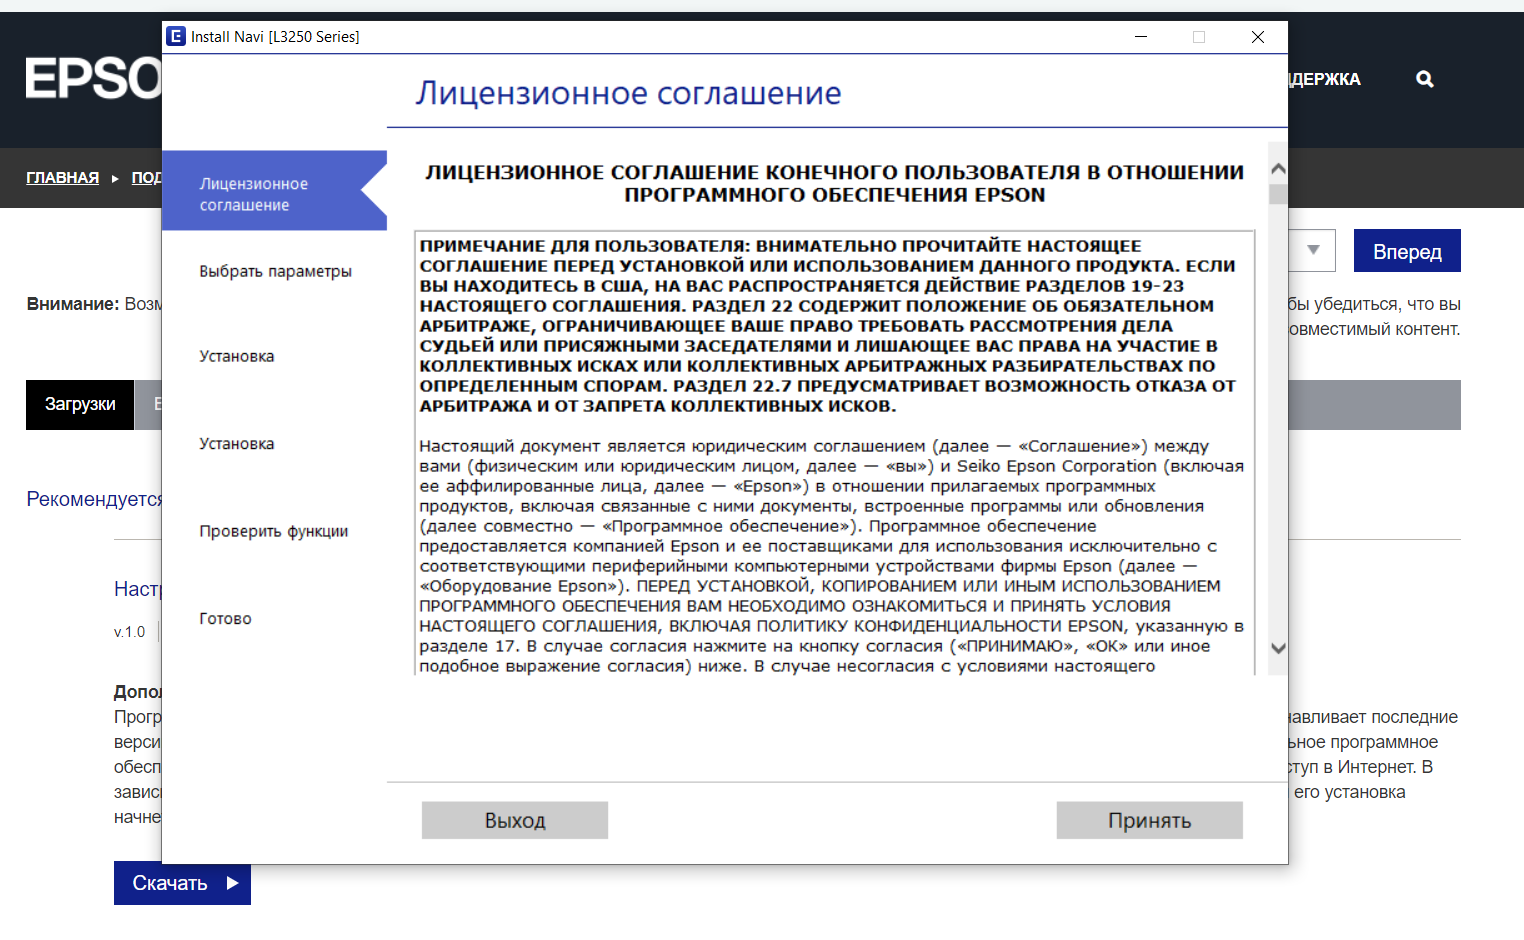
Task: Click the Принять (Accept) button
Action: tap(1149, 820)
